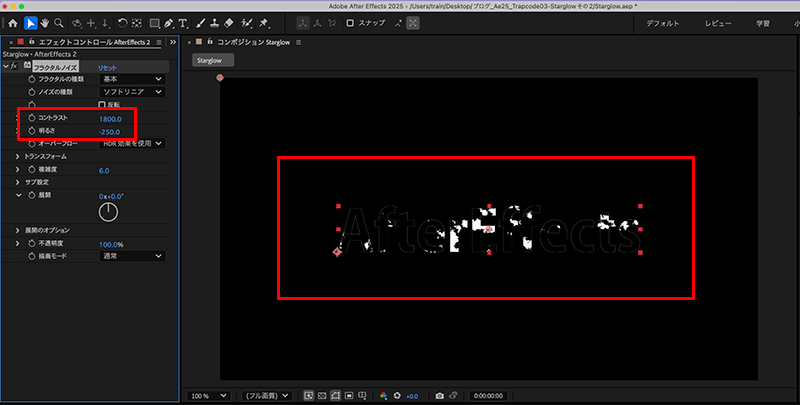The image size is (800, 405).
Task: Select the Pan Behind anchor point tool
Action: coord(136,23)
